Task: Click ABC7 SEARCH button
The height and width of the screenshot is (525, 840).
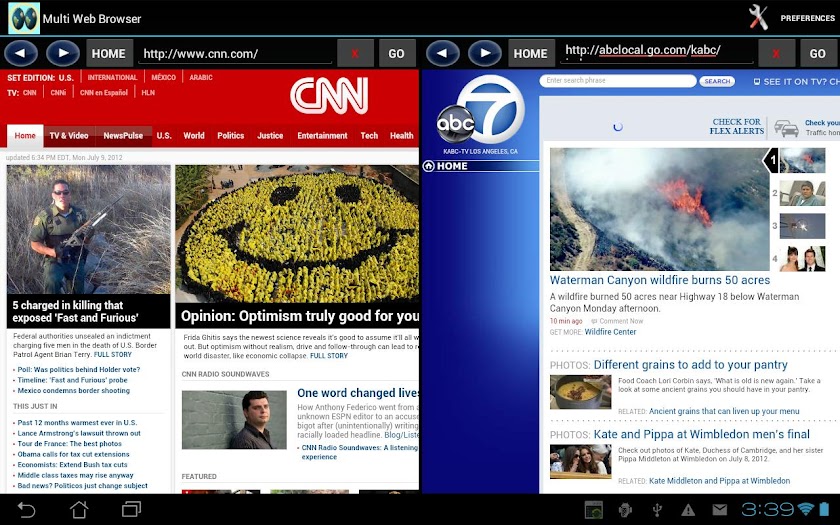Action: click(x=717, y=81)
